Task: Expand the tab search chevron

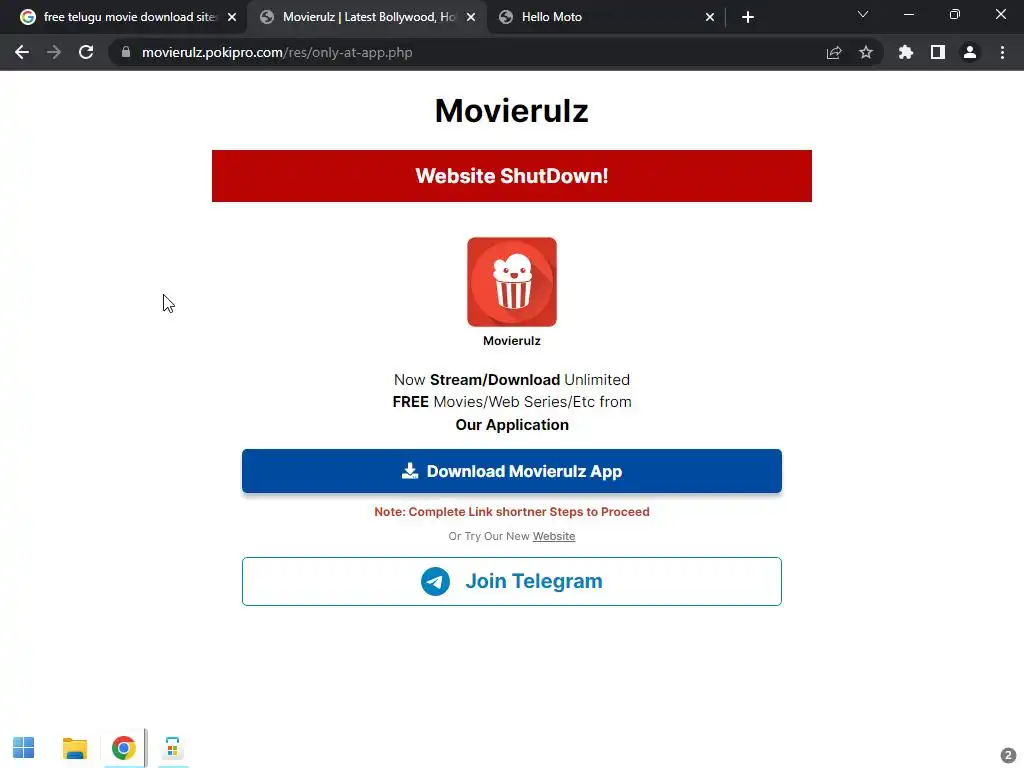Action: click(x=863, y=14)
